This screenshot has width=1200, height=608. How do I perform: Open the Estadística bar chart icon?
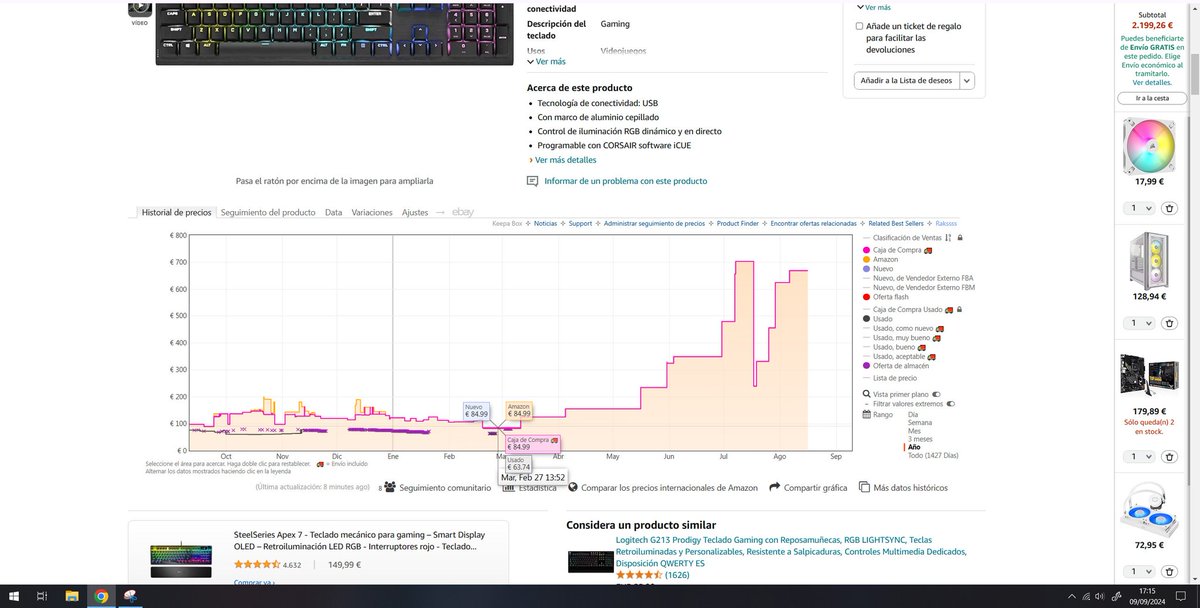[x=508, y=487]
